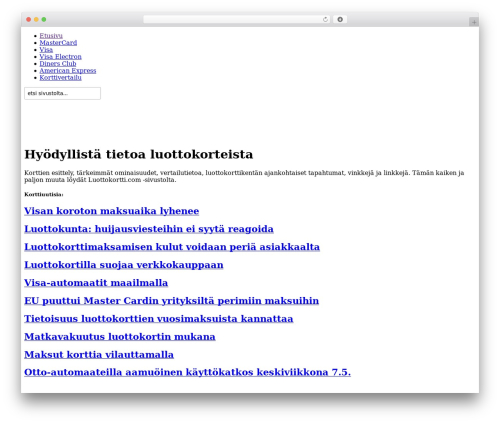Focus the browser address bar
The width and height of the screenshot is (500, 423).
pos(237,20)
